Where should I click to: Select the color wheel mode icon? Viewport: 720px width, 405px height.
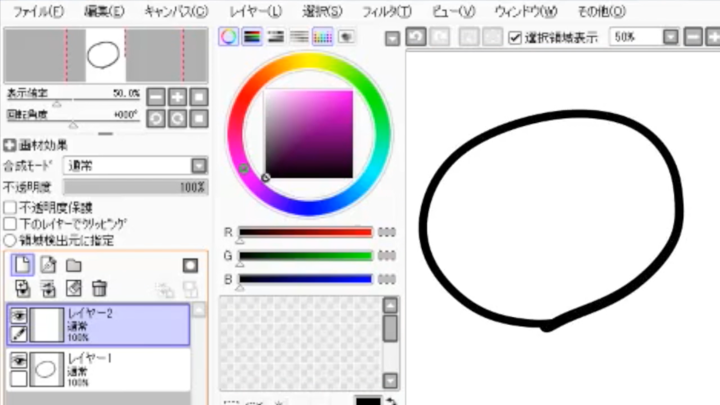(x=228, y=37)
